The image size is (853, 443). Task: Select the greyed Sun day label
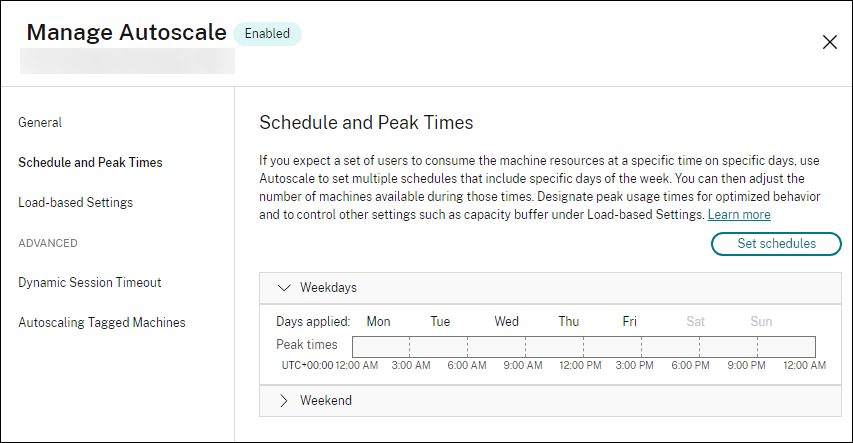pyautogui.click(x=761, y=321)
